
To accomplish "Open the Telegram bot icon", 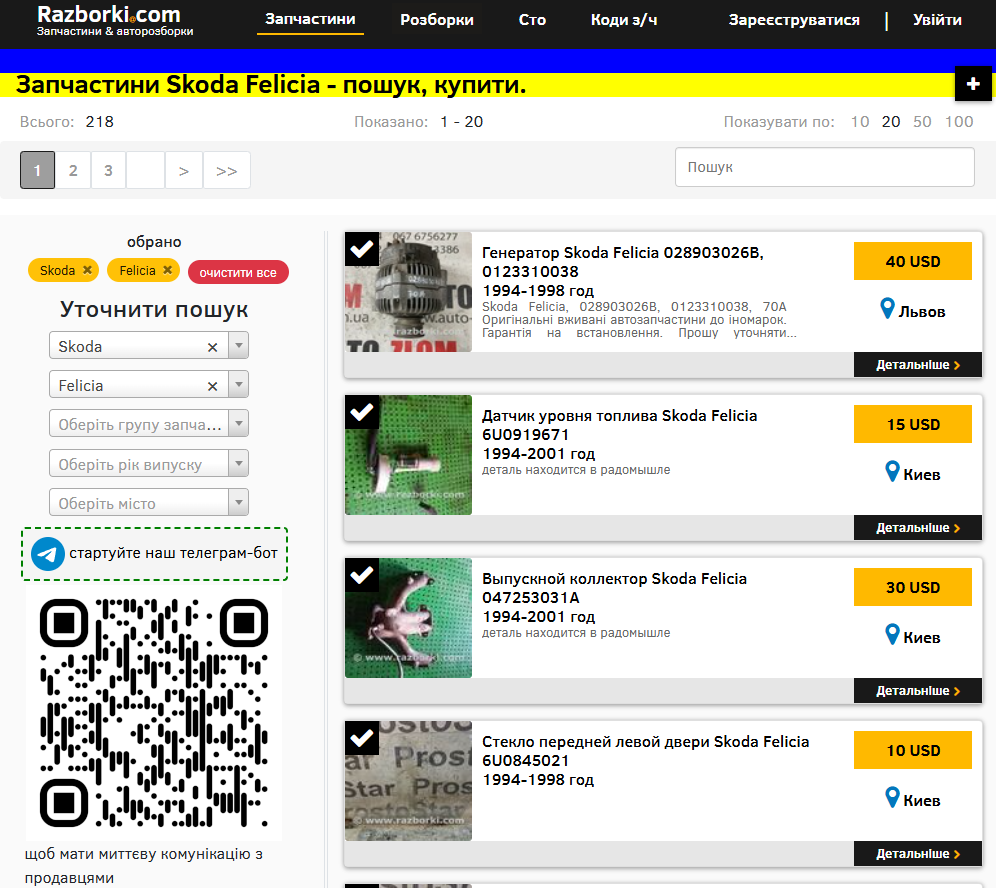I will tap(48, 553).
